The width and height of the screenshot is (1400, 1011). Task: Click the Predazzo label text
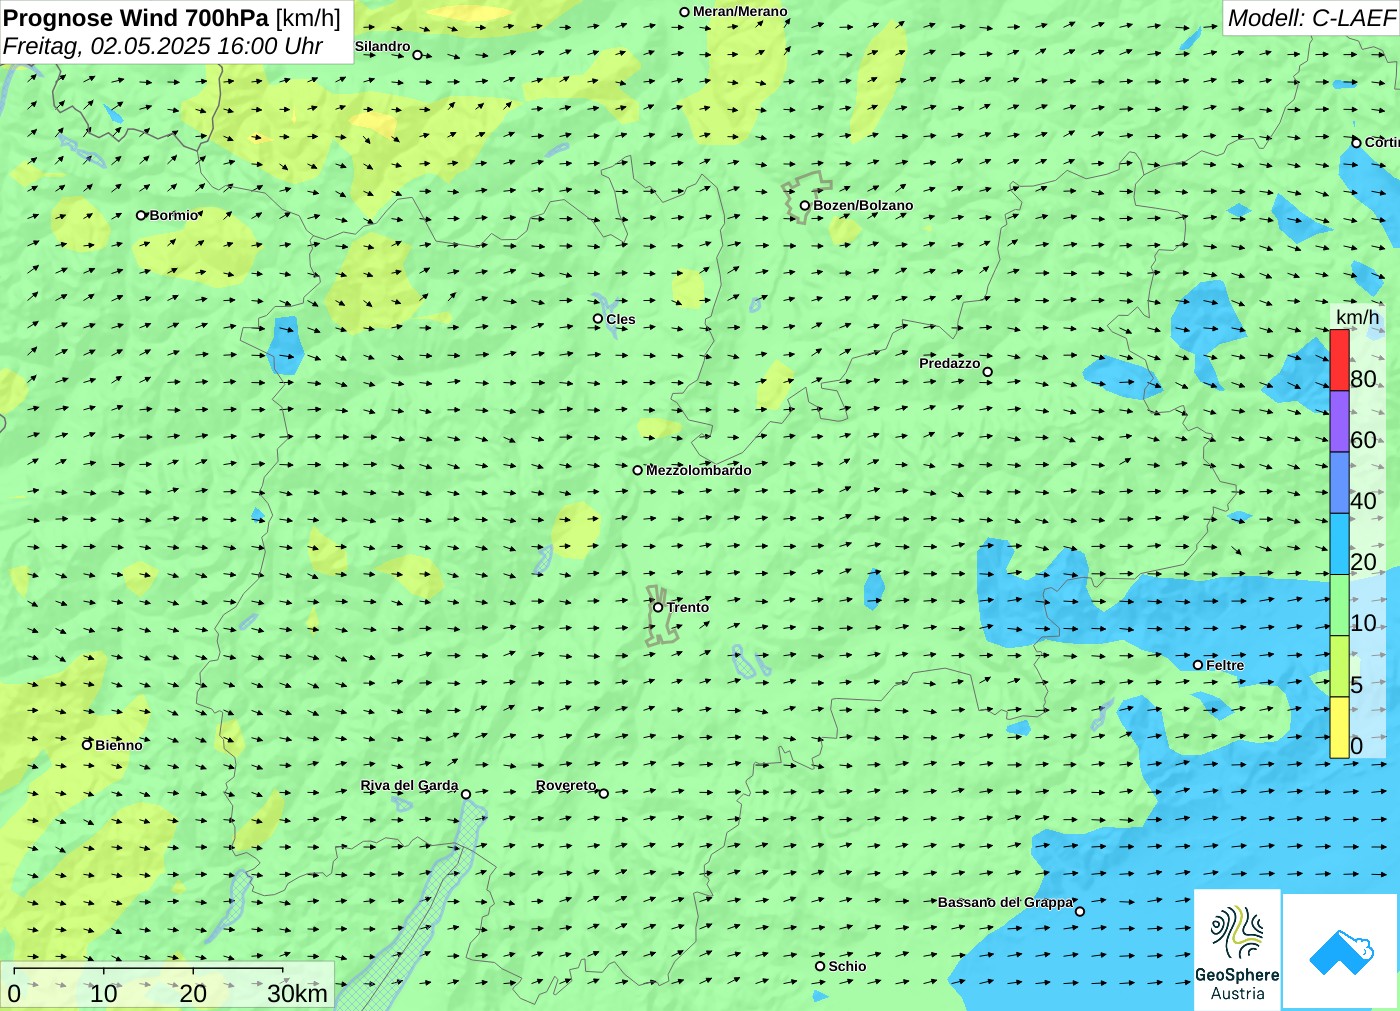pyautogui.click(x=950, y=363)
